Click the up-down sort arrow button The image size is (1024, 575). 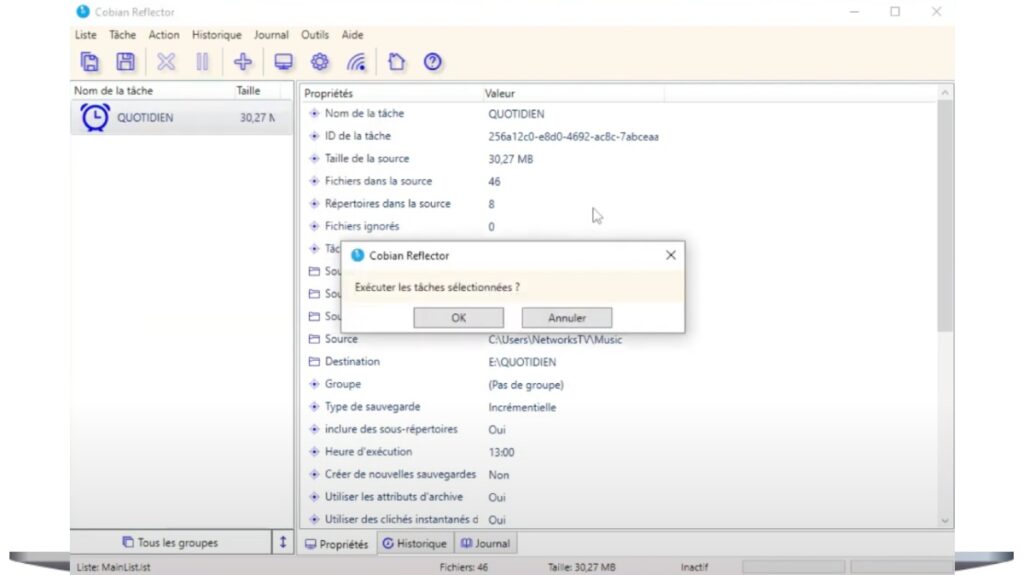pos(283,542)
